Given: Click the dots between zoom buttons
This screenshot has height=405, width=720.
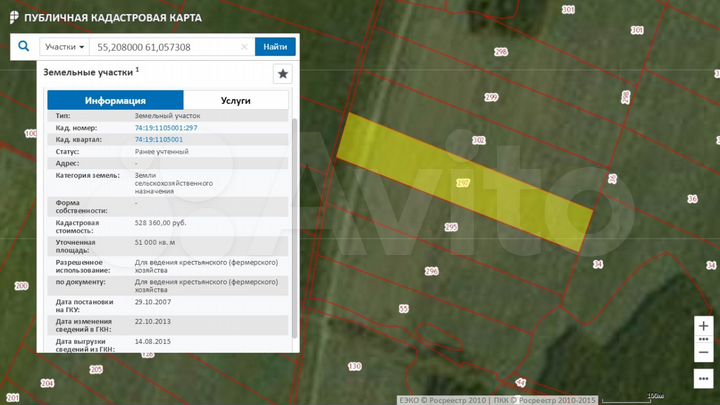Looking at the screenshot, I should point(704,340).
